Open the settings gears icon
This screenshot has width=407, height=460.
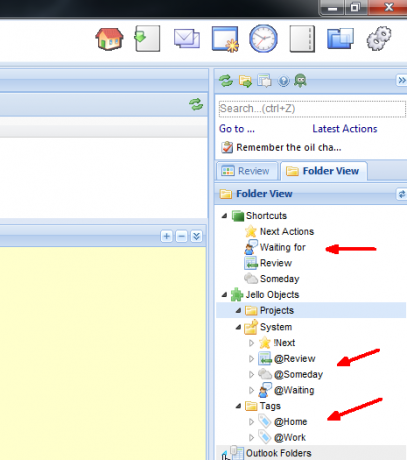379,39
